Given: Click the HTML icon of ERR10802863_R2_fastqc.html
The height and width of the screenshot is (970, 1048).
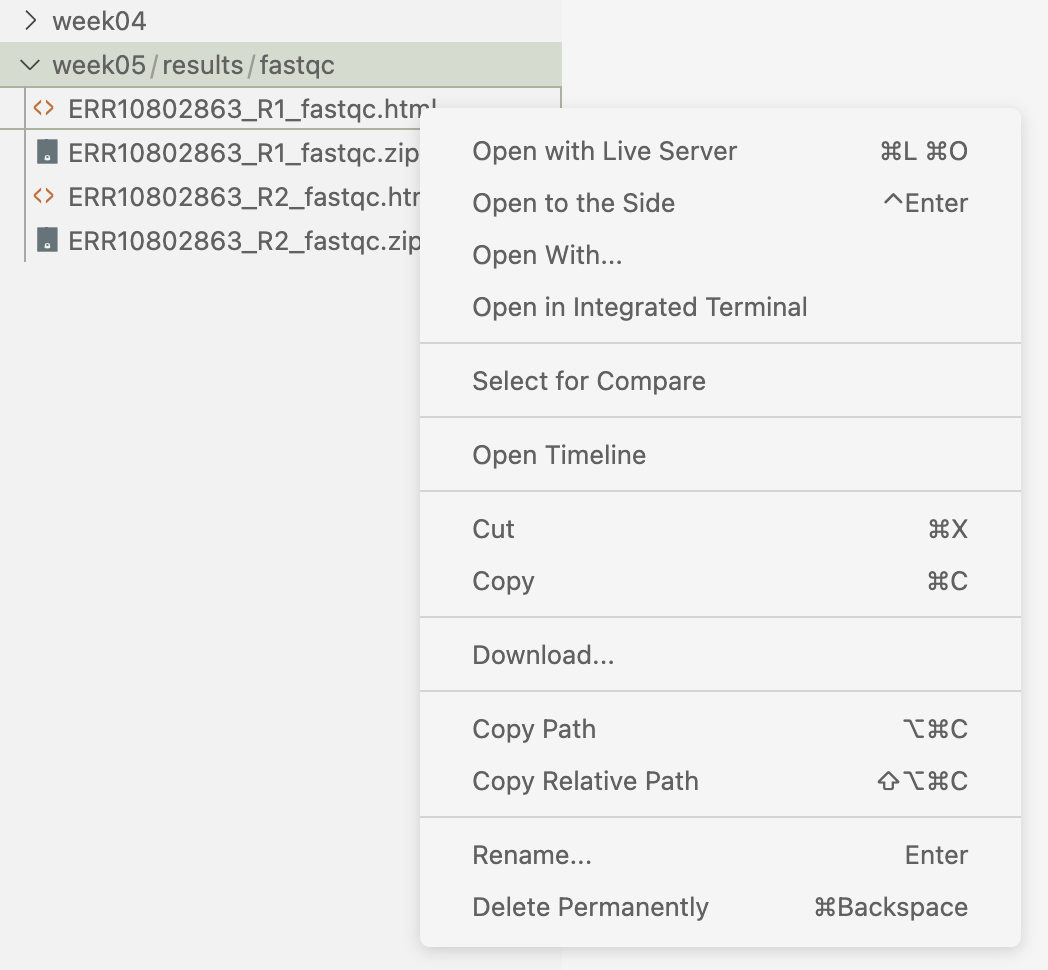Looking at the screenshot, I should (43, 197).
